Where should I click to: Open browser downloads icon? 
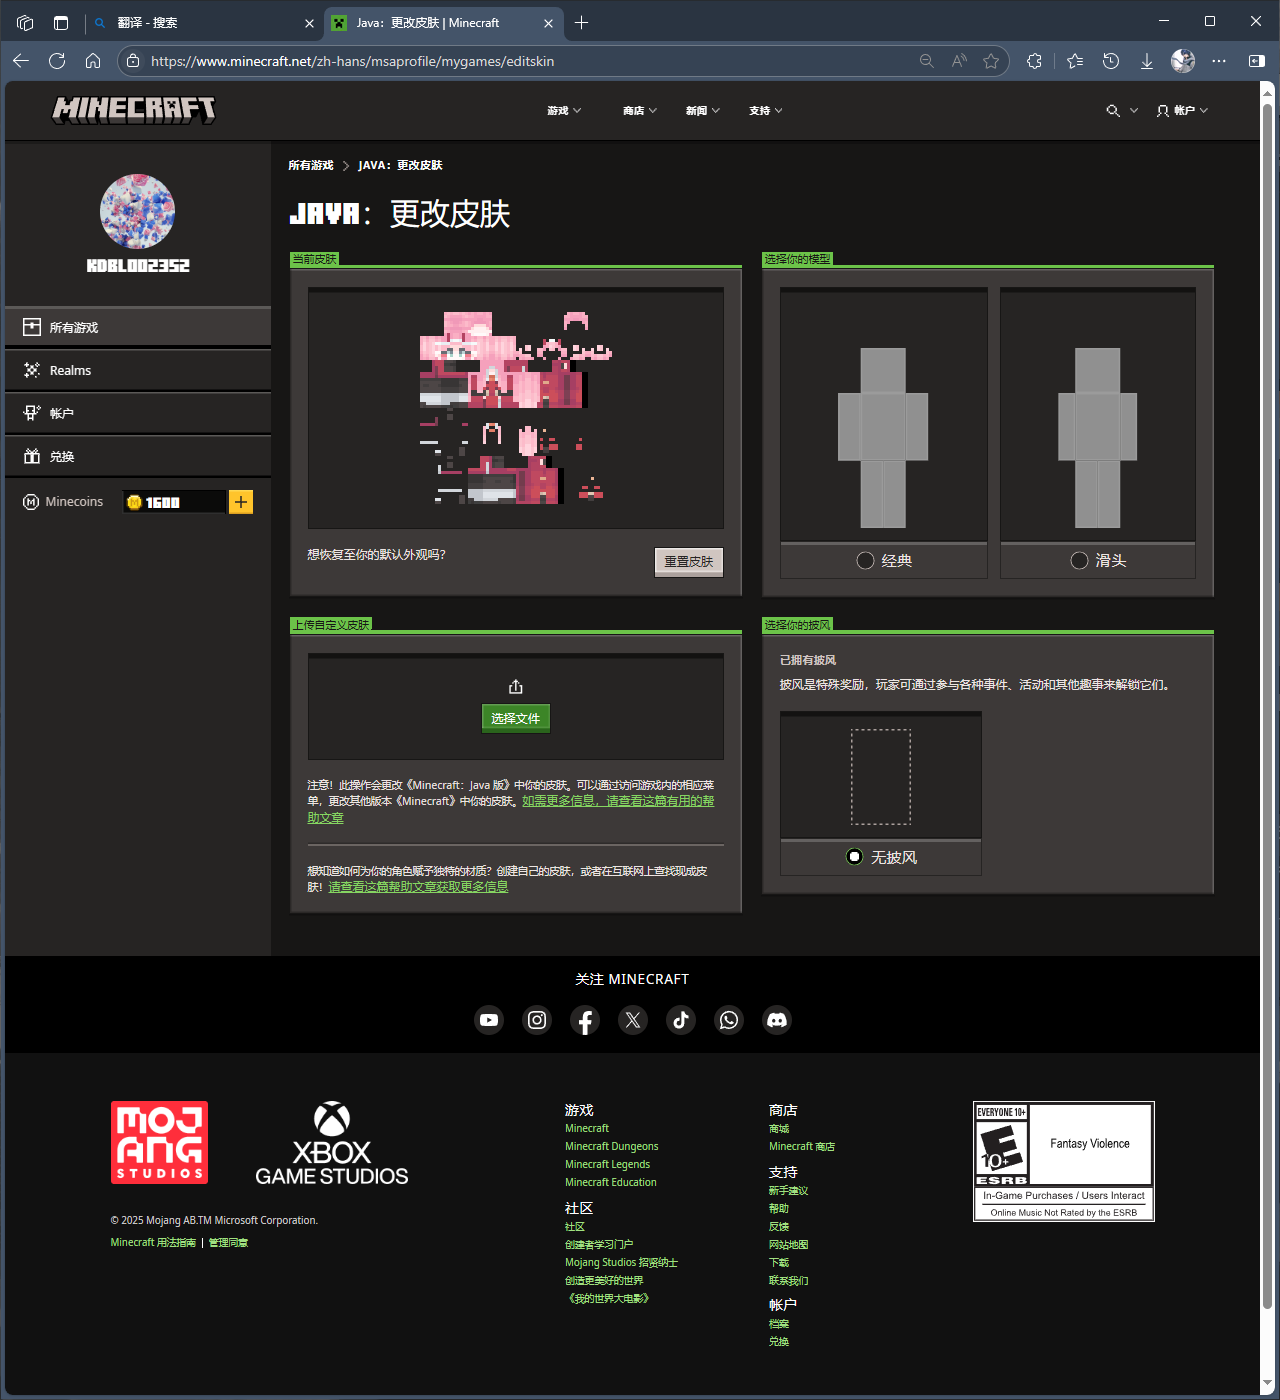[x=1147, y=61]
